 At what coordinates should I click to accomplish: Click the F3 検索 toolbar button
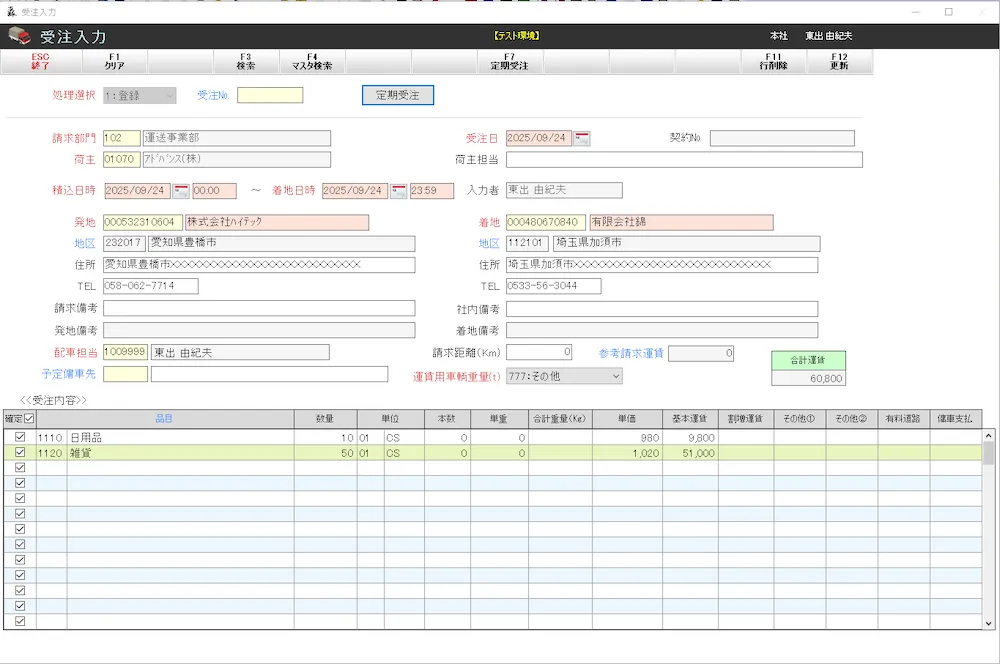(x=245, y=62)
